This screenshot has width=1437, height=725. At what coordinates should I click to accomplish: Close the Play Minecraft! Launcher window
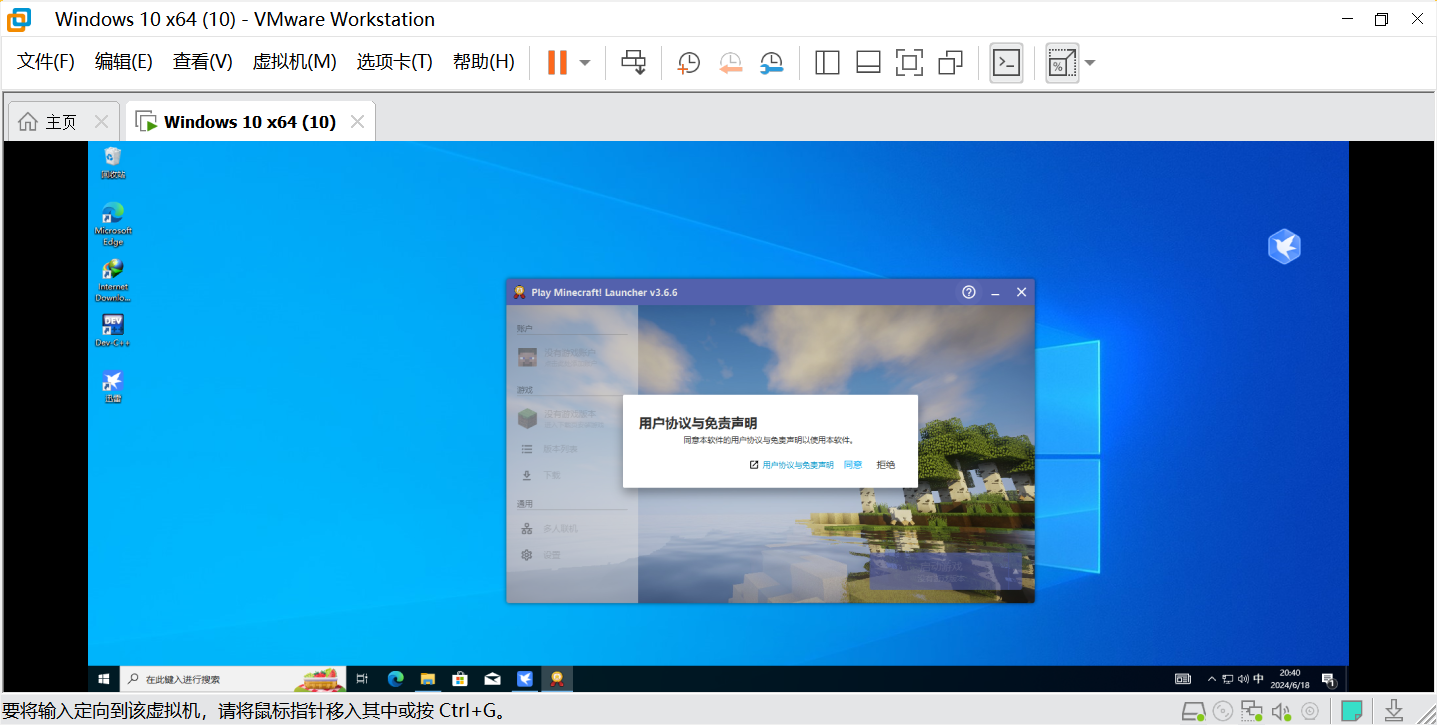1021,292
